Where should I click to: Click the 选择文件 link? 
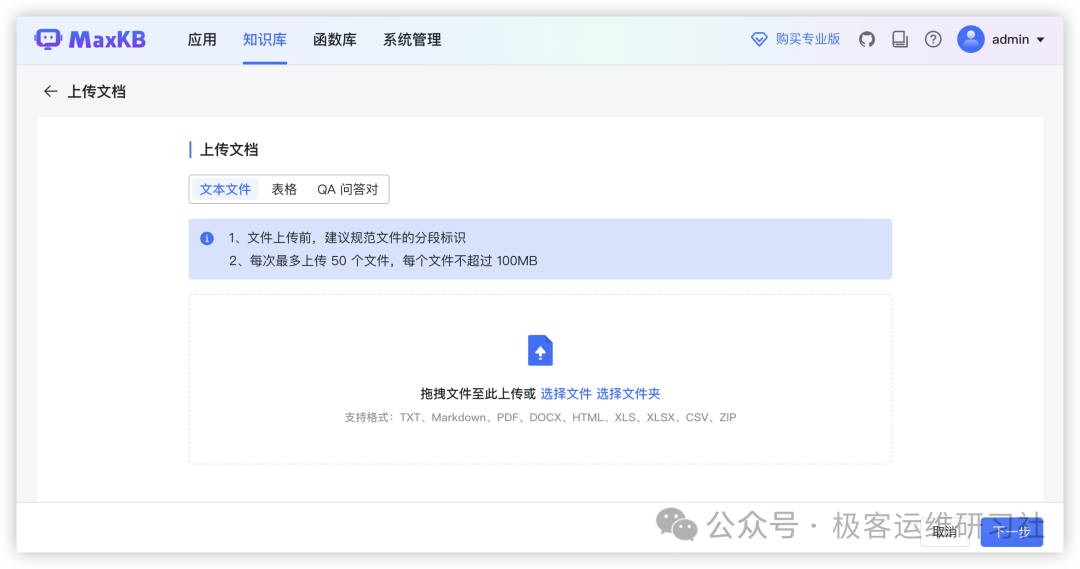click(566, 394)
